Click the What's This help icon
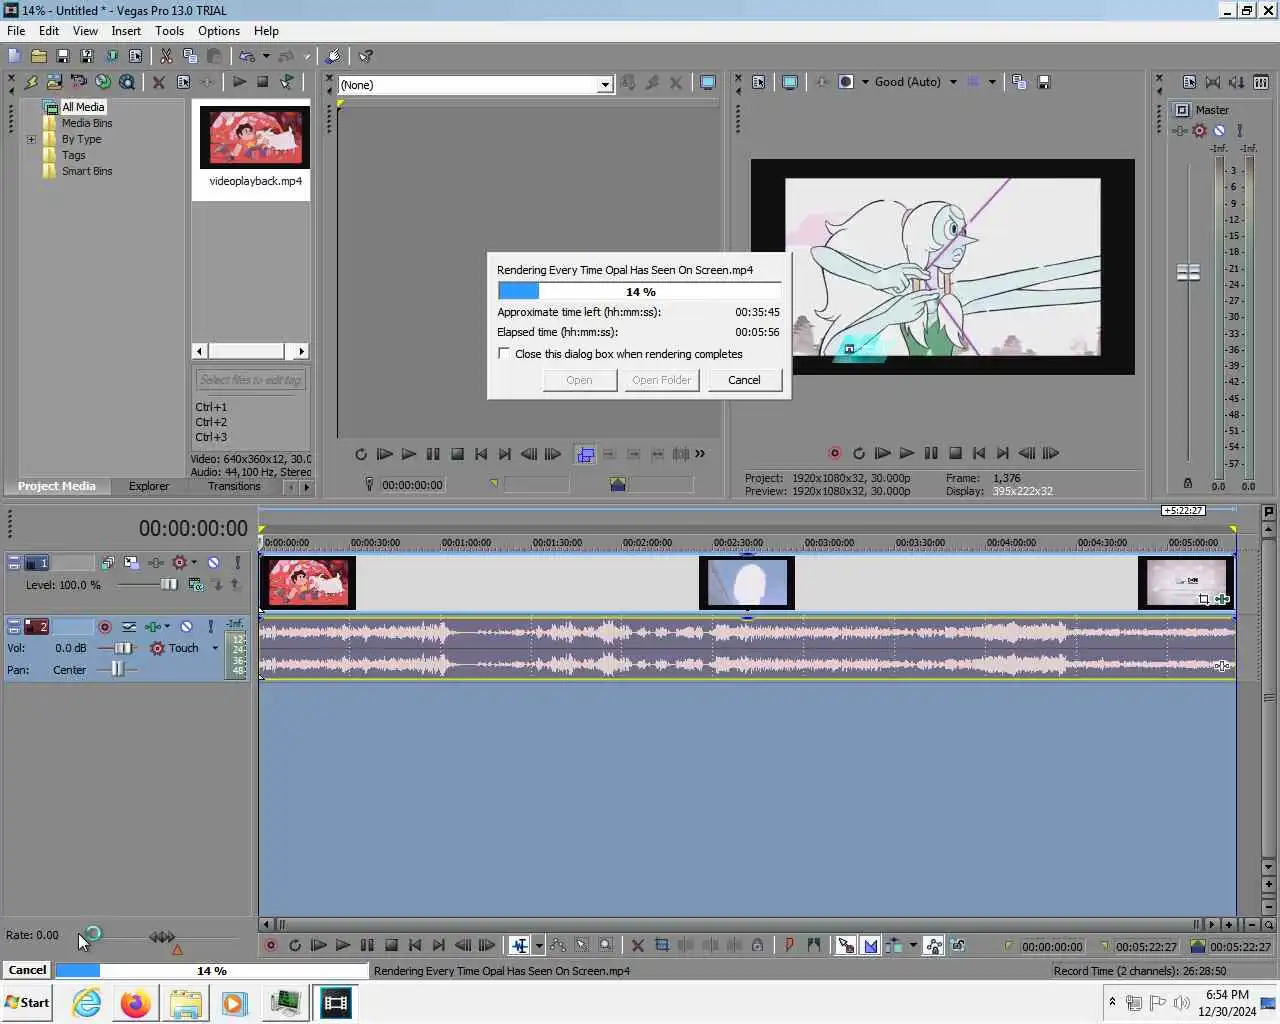 coord(366,56)
